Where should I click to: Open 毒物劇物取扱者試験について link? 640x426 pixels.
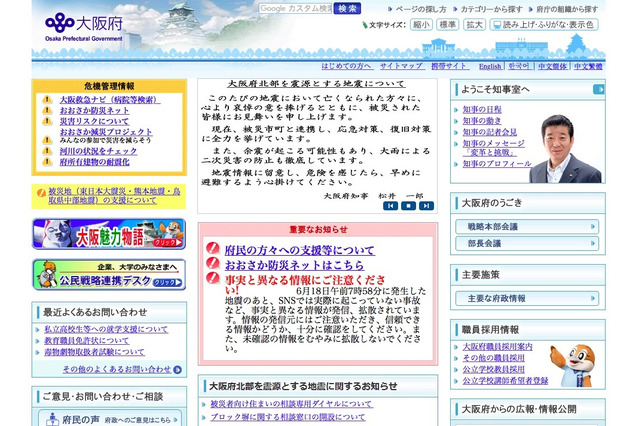(x=94, y=352)
